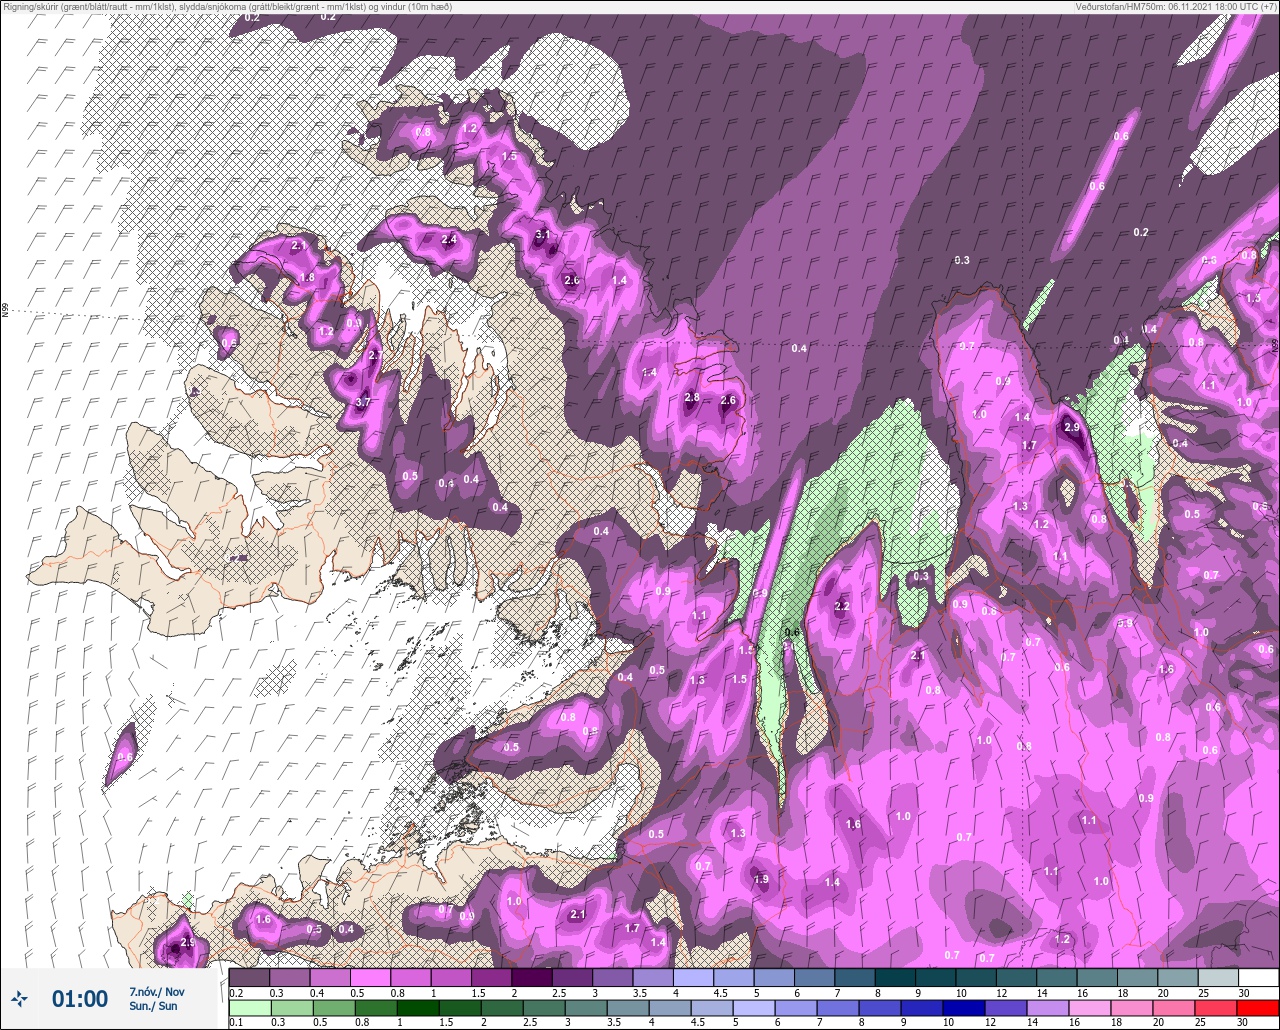
Task: Click the Rigning/skúrir map title text
Action: (228, 6)
